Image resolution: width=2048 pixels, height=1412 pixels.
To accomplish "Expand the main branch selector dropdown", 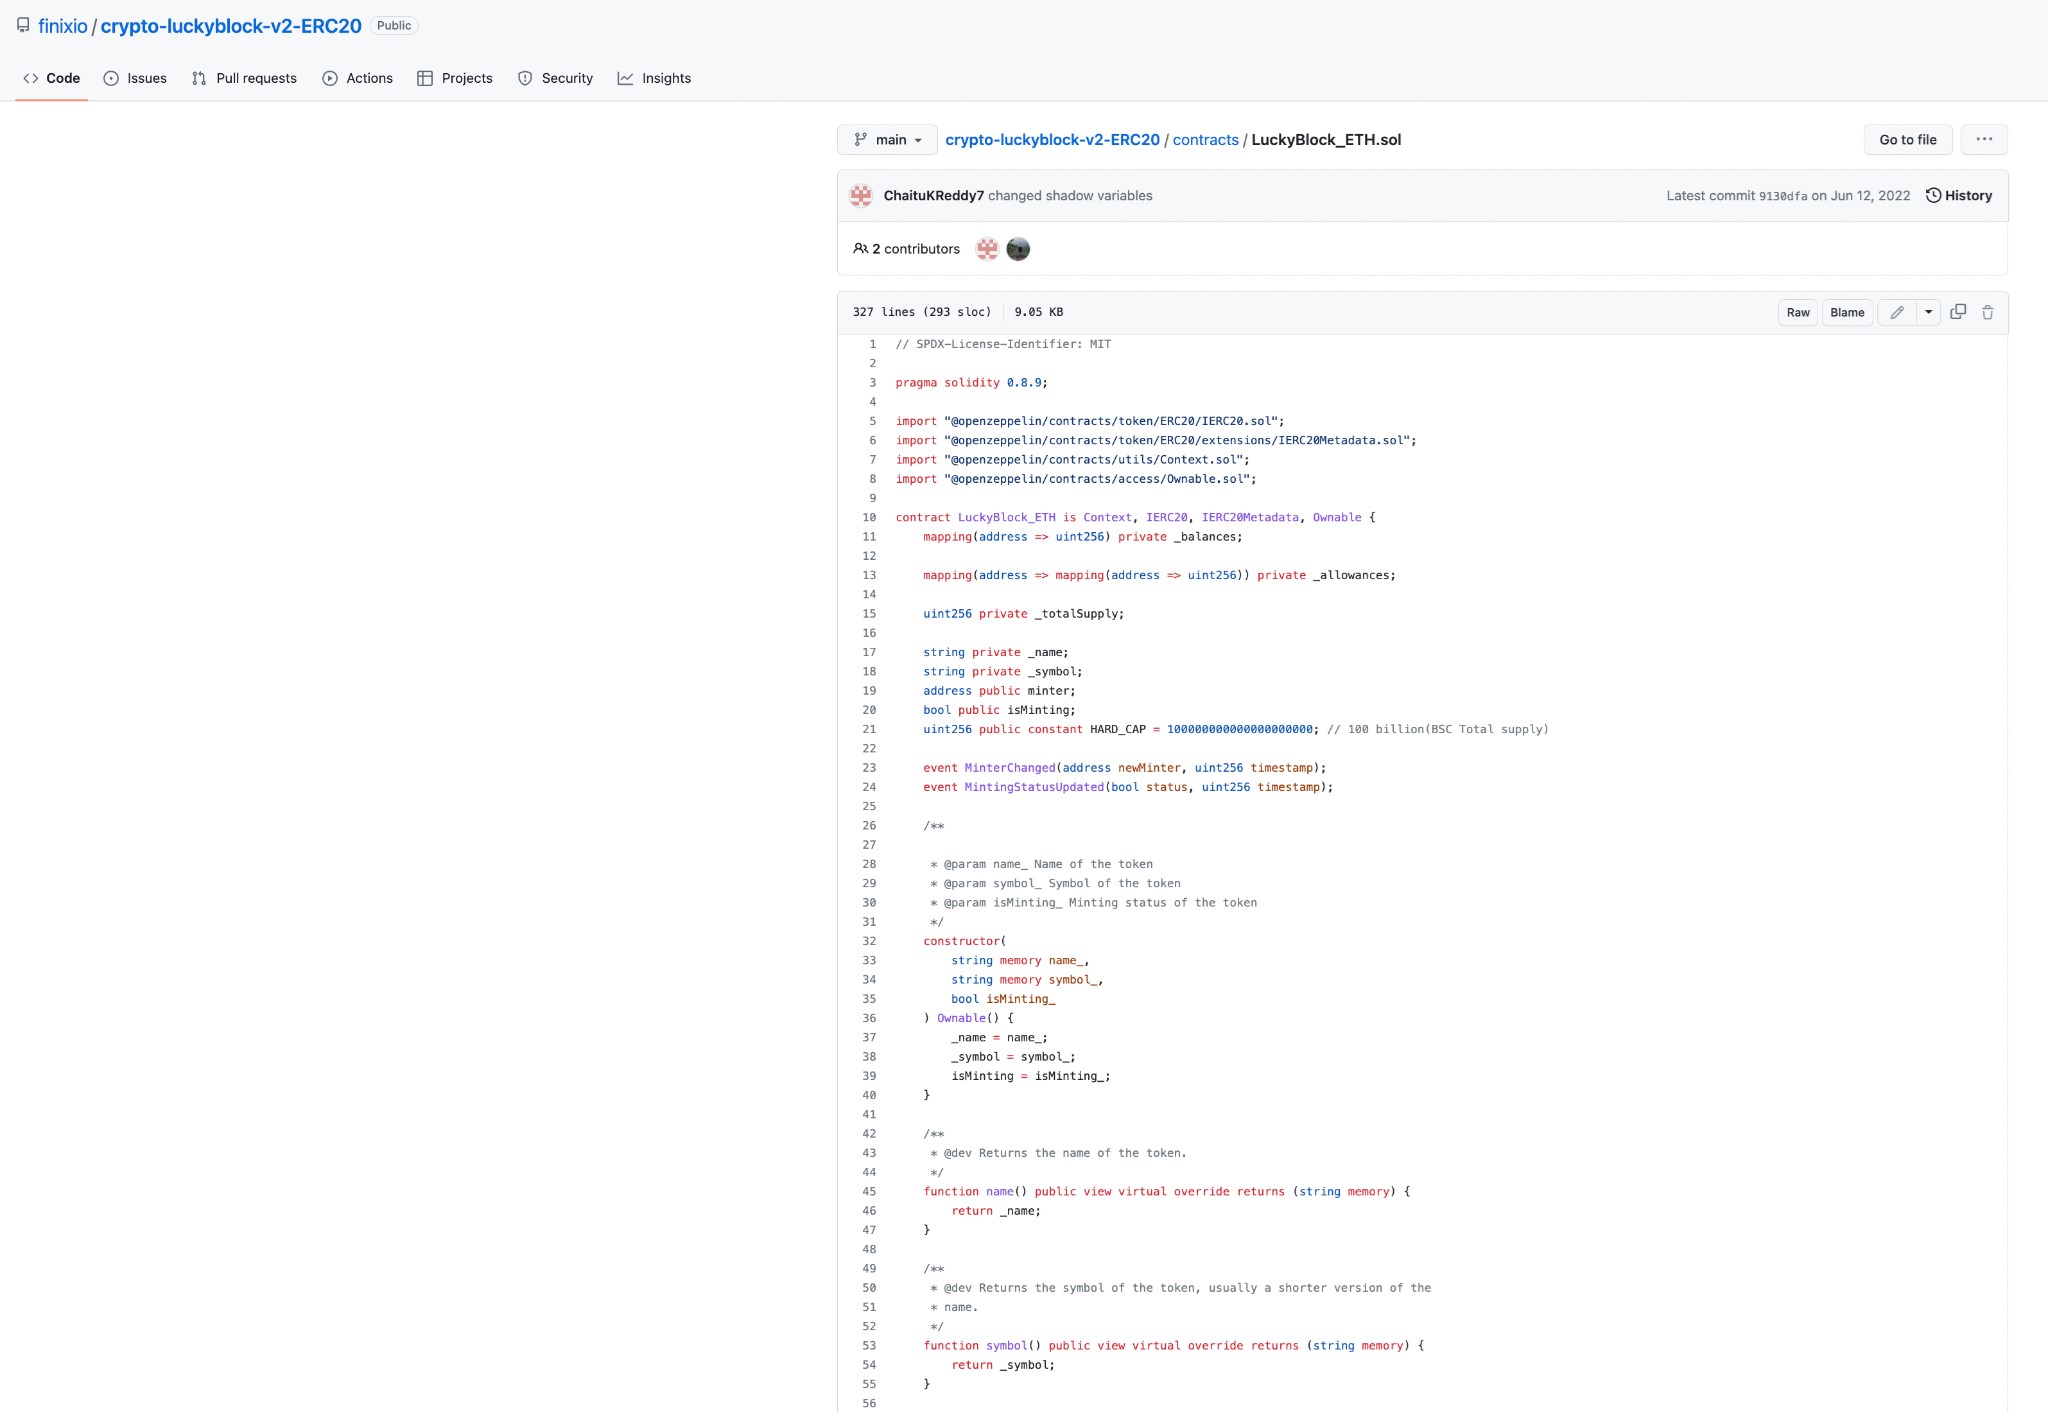I will tap(887, 140).
